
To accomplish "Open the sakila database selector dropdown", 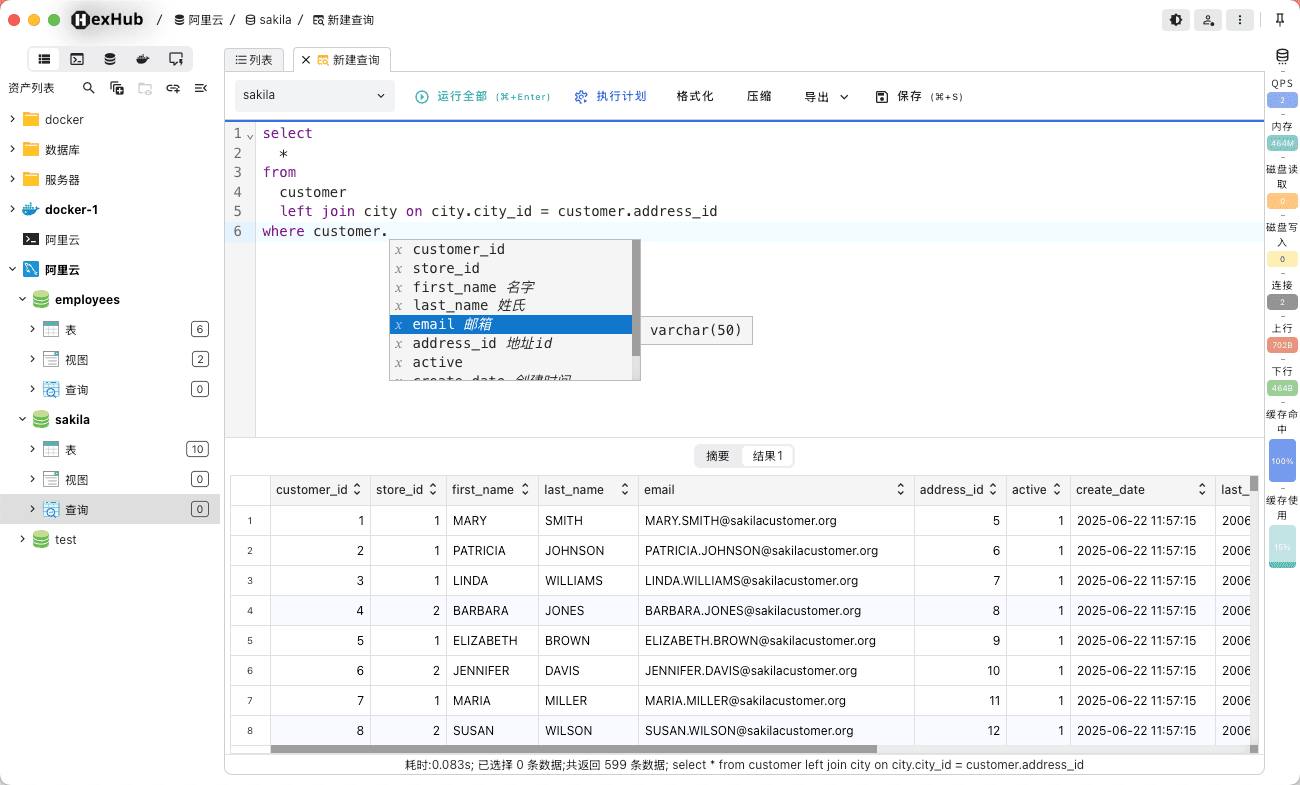I will 315,96.
